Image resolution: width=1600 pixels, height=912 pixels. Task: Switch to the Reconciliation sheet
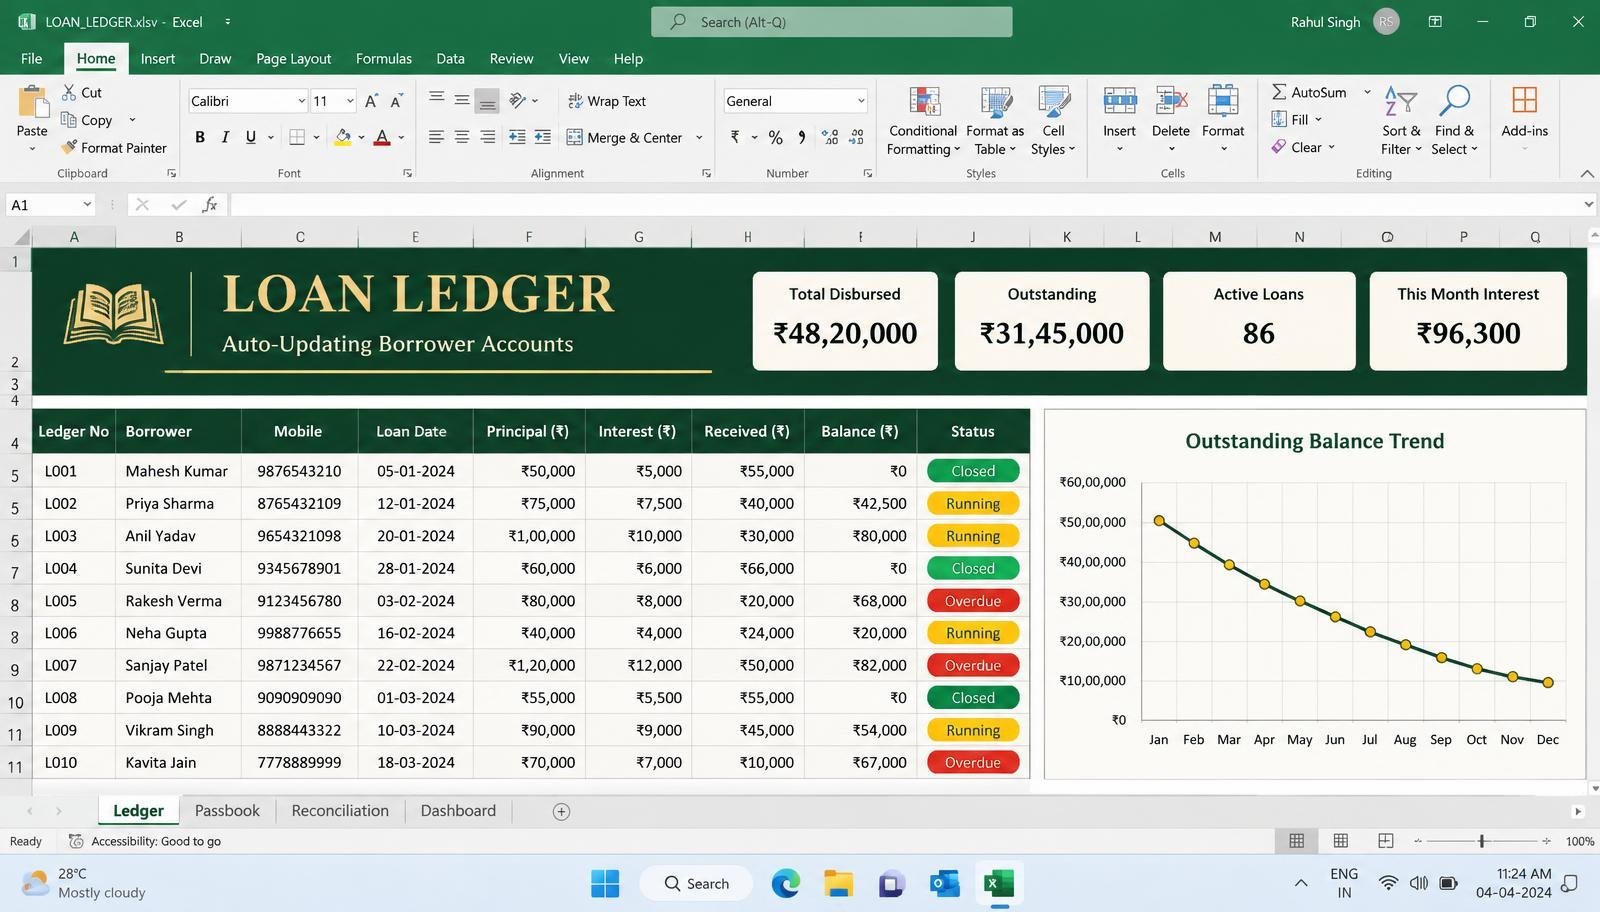click(340, 811)
